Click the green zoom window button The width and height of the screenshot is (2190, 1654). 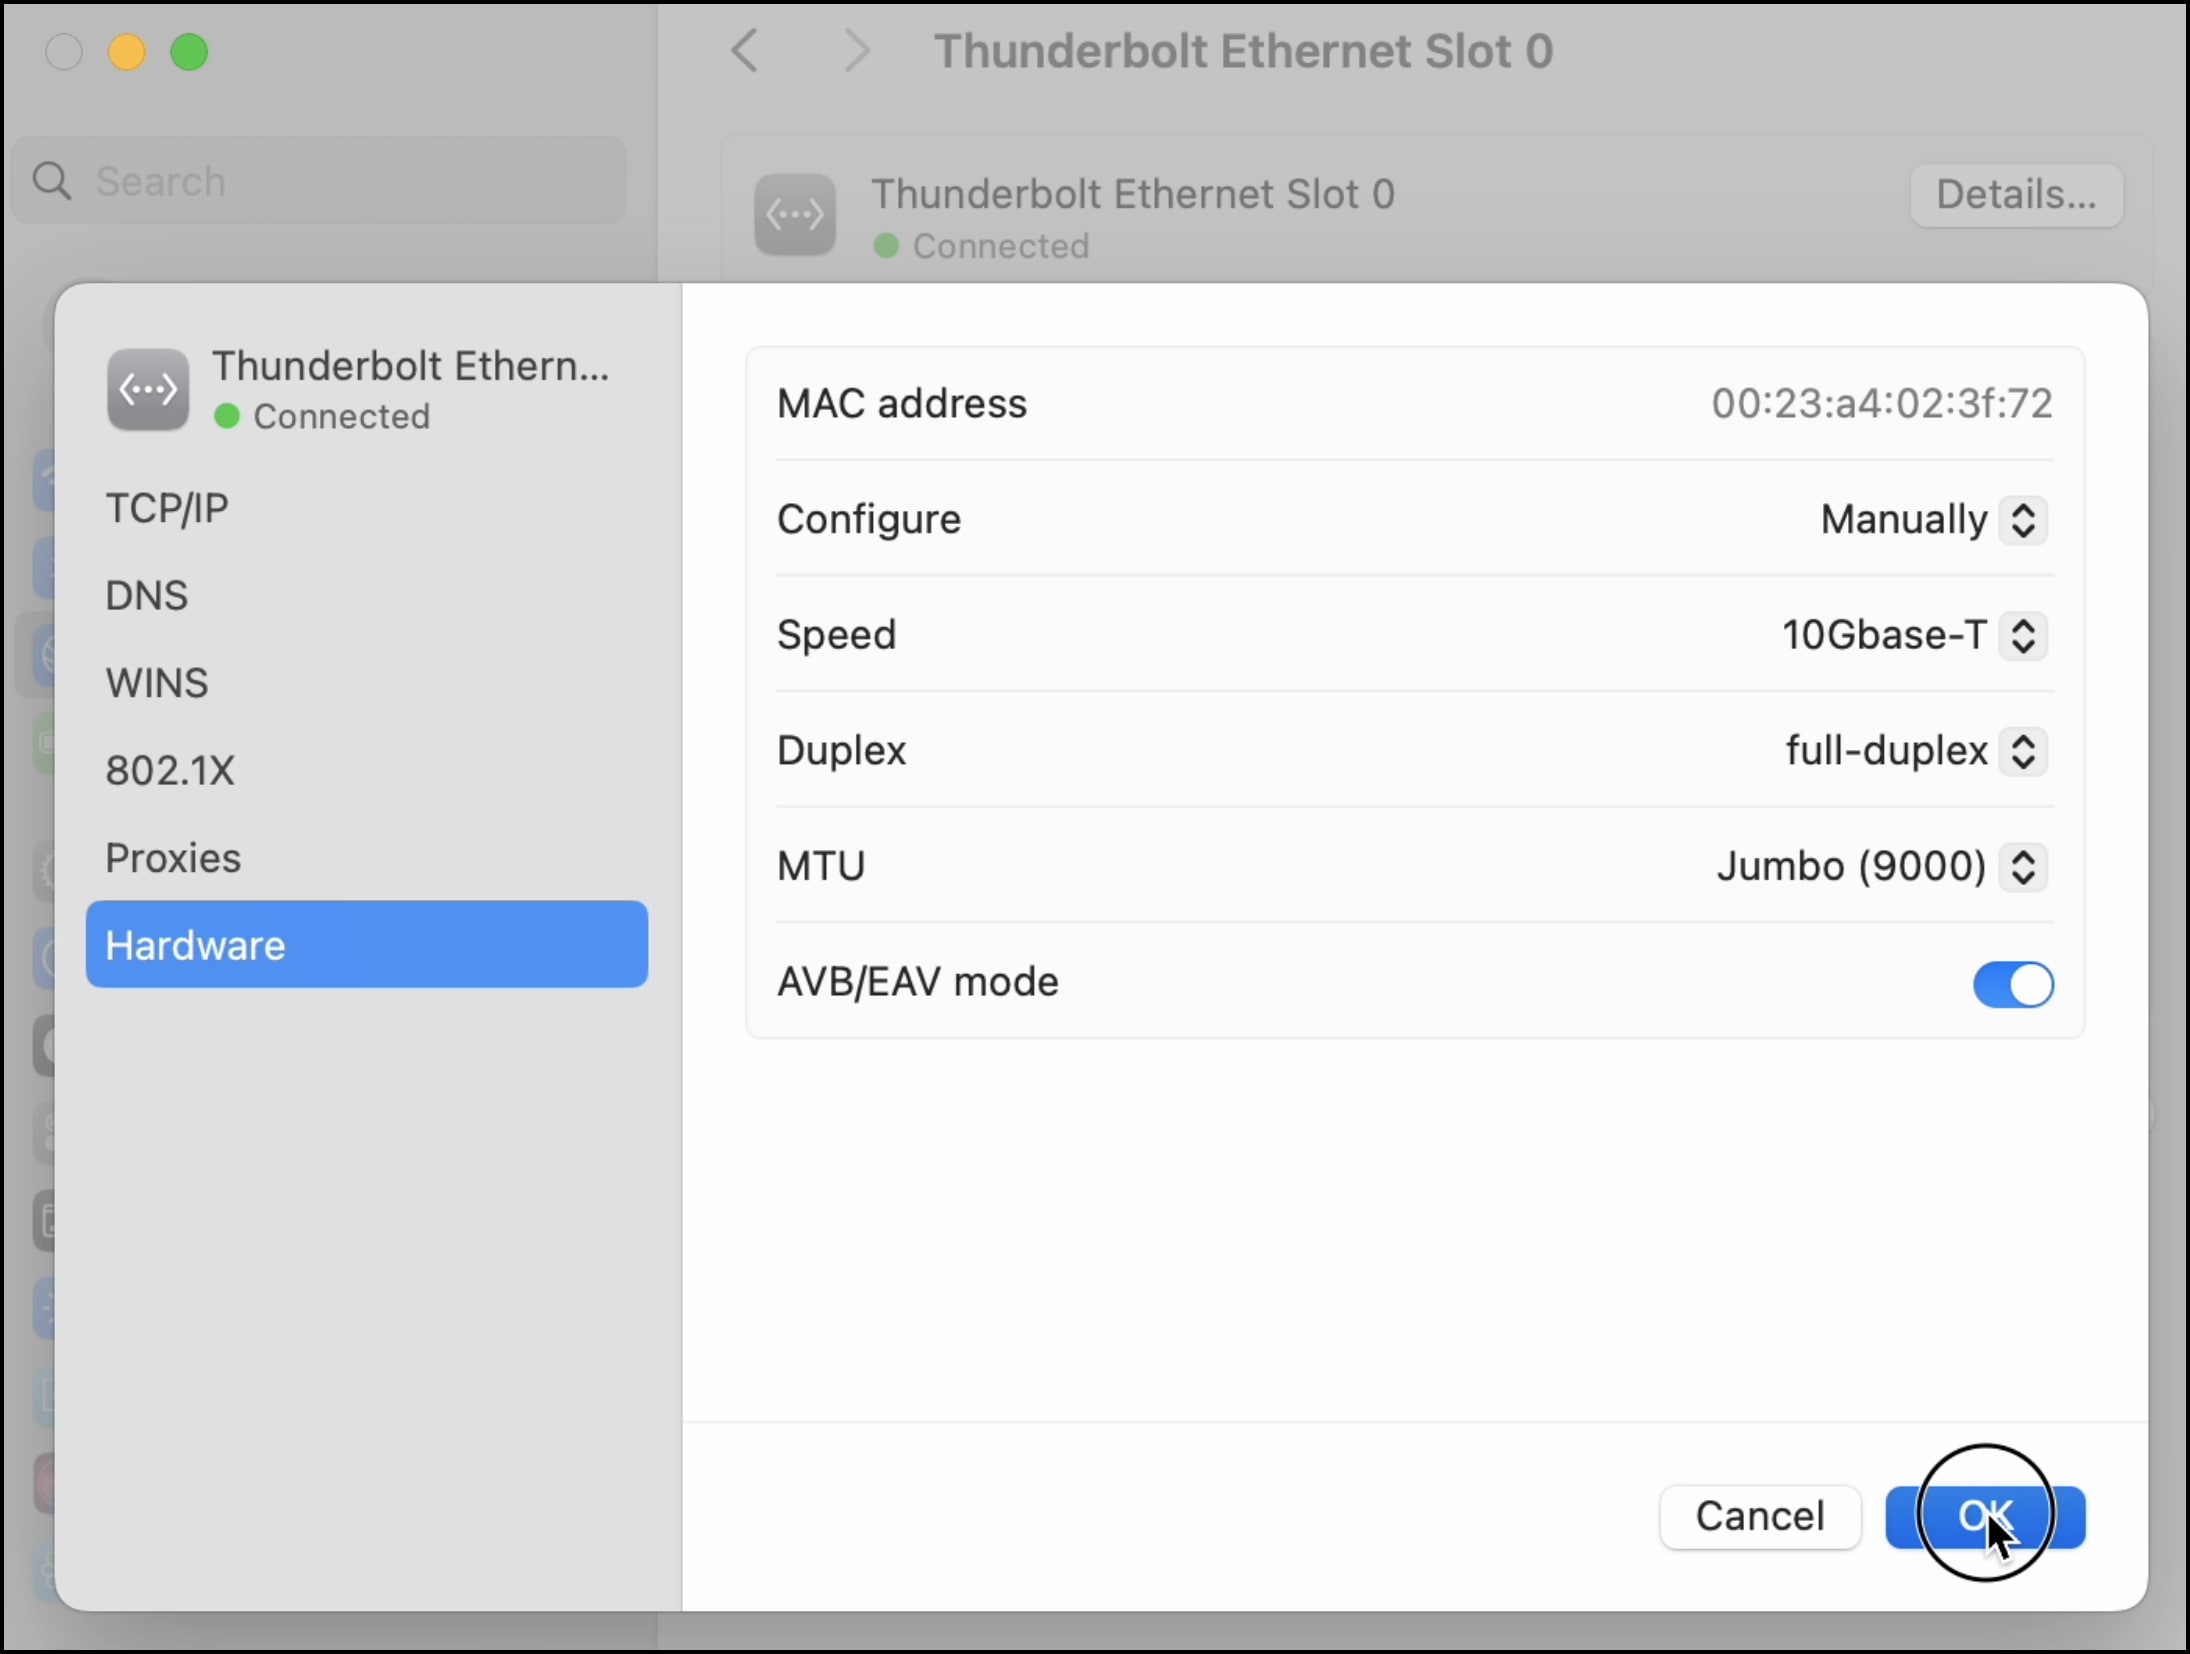pyautogui.click(x=189, y=52)
